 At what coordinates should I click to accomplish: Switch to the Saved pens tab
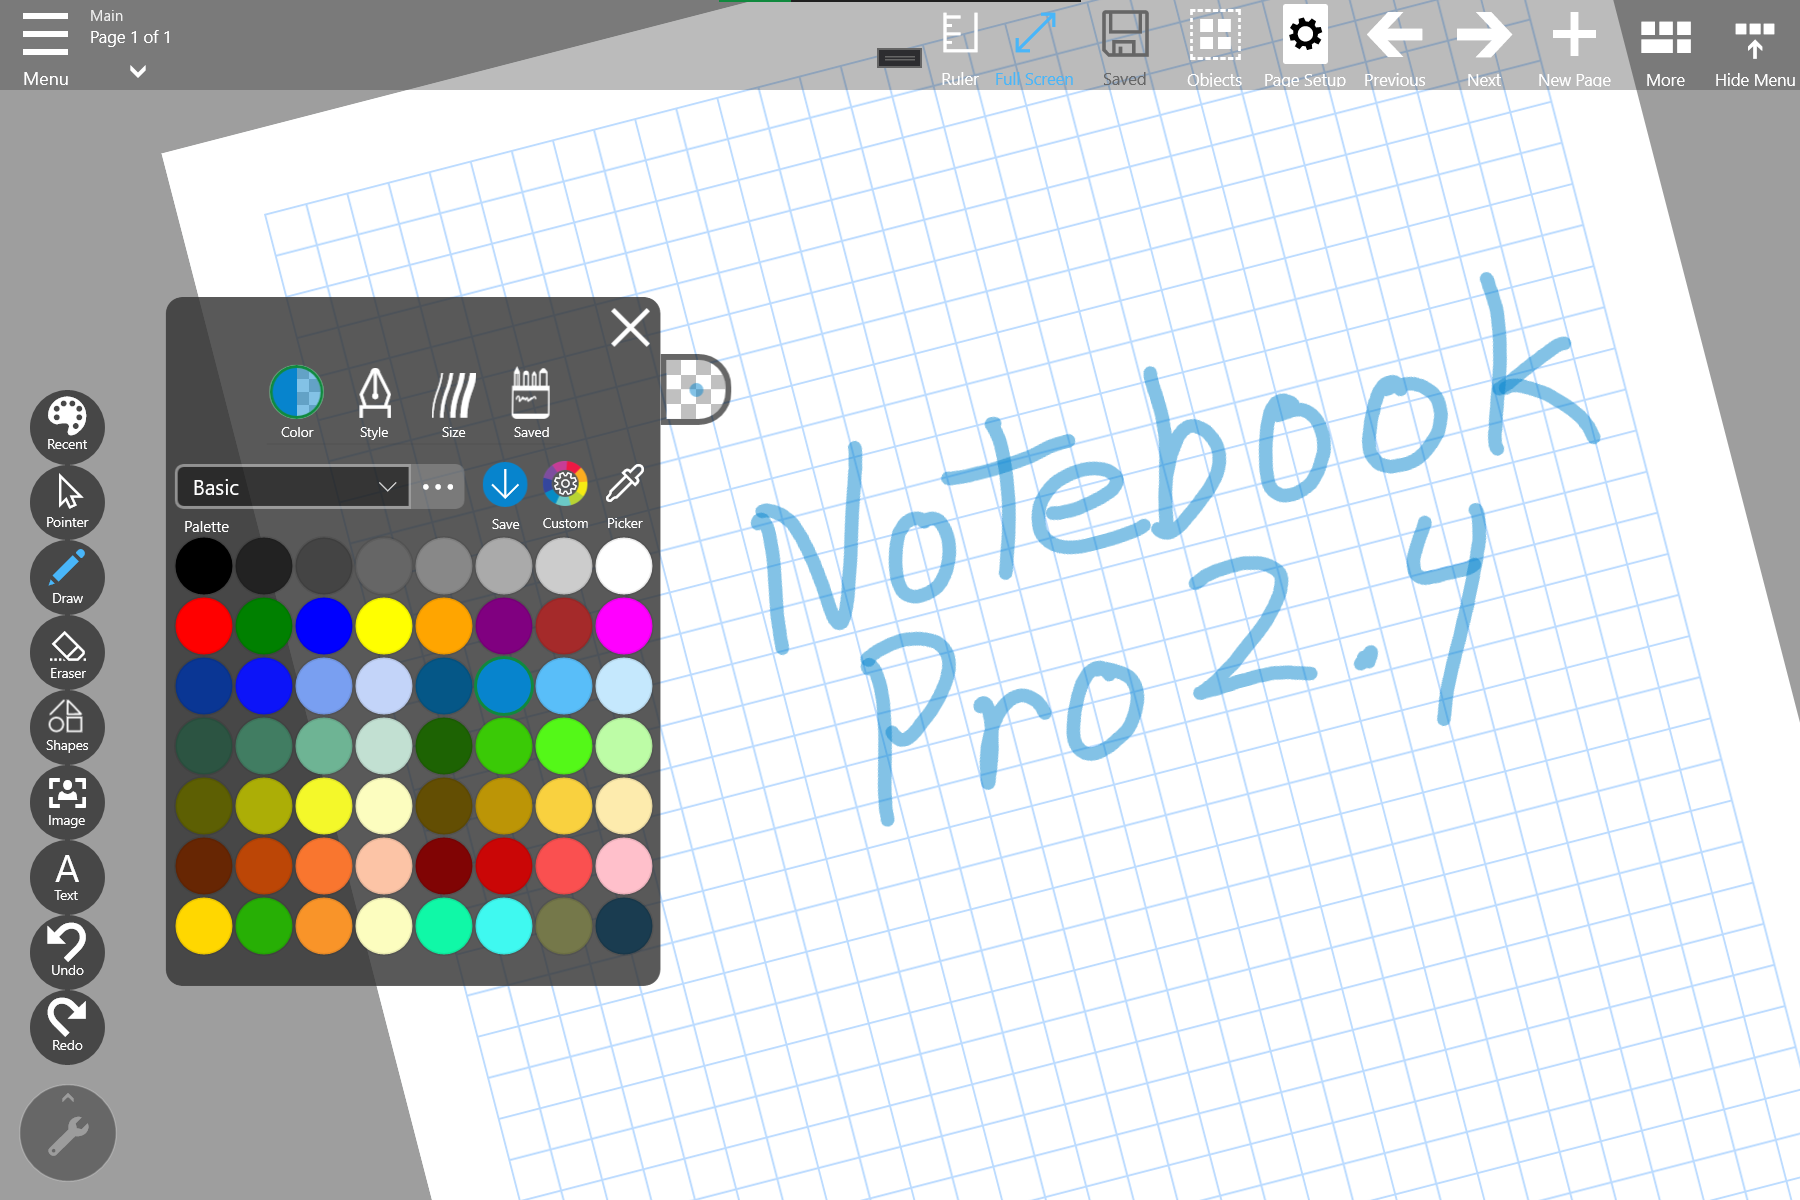(x=531, y=402)
